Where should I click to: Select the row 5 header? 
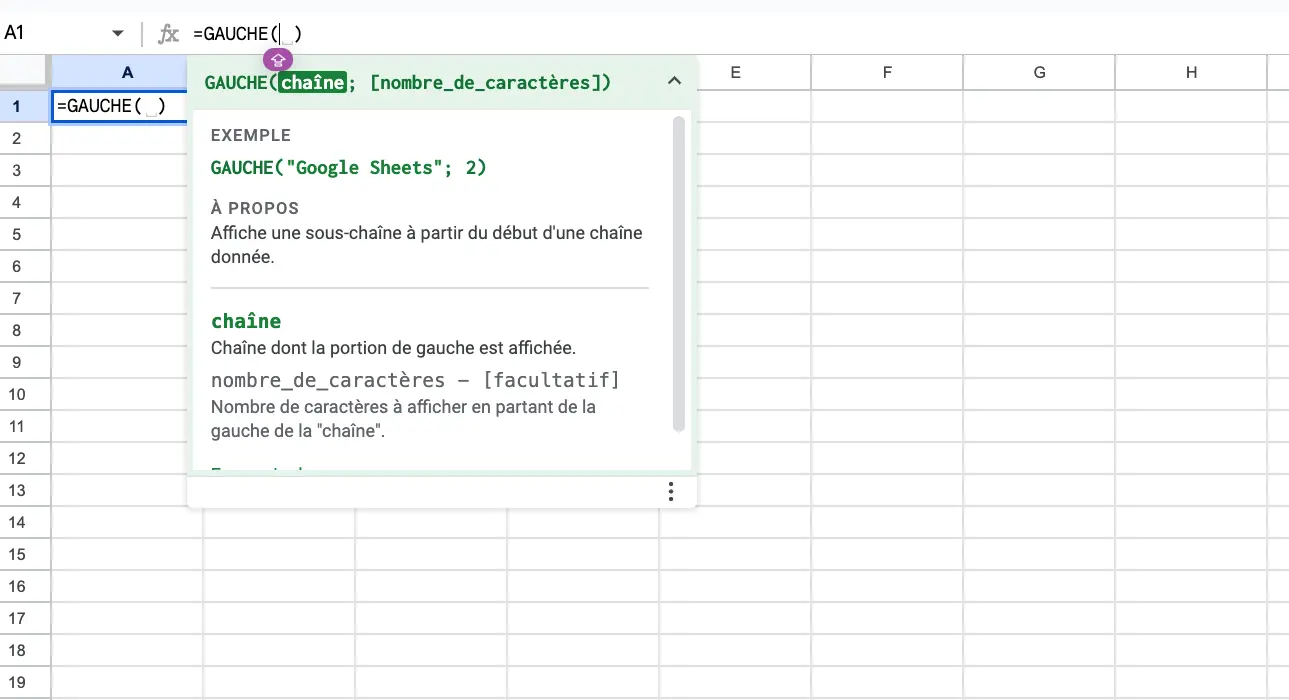(x=17, y=234)
